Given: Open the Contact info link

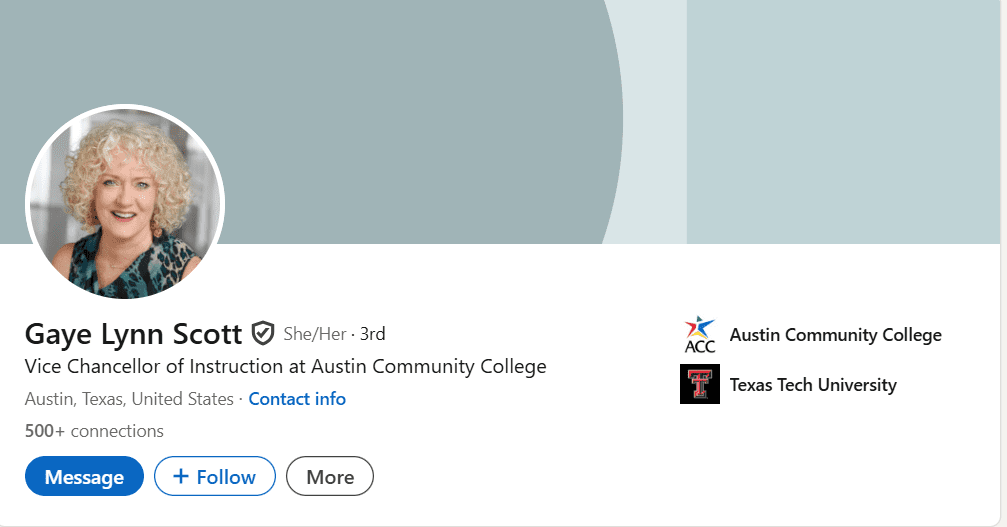Looking at the screenshot, I should (297, 399).
